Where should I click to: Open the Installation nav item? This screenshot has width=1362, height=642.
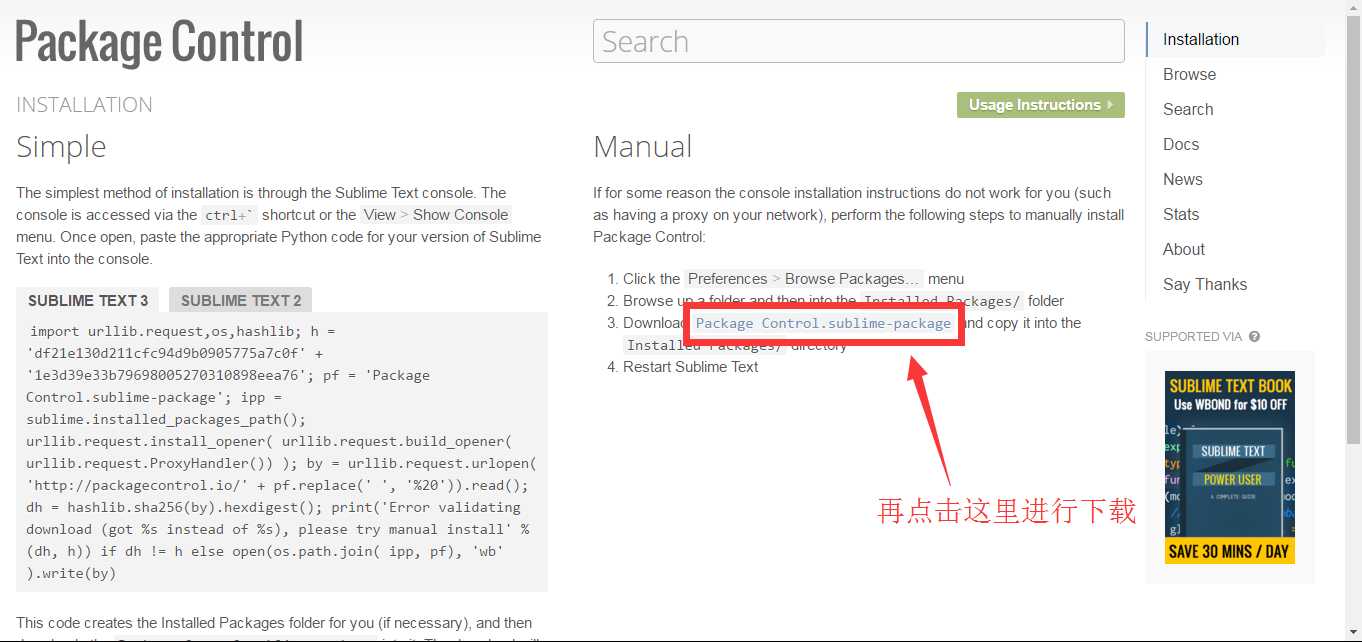click(1201, 40)
